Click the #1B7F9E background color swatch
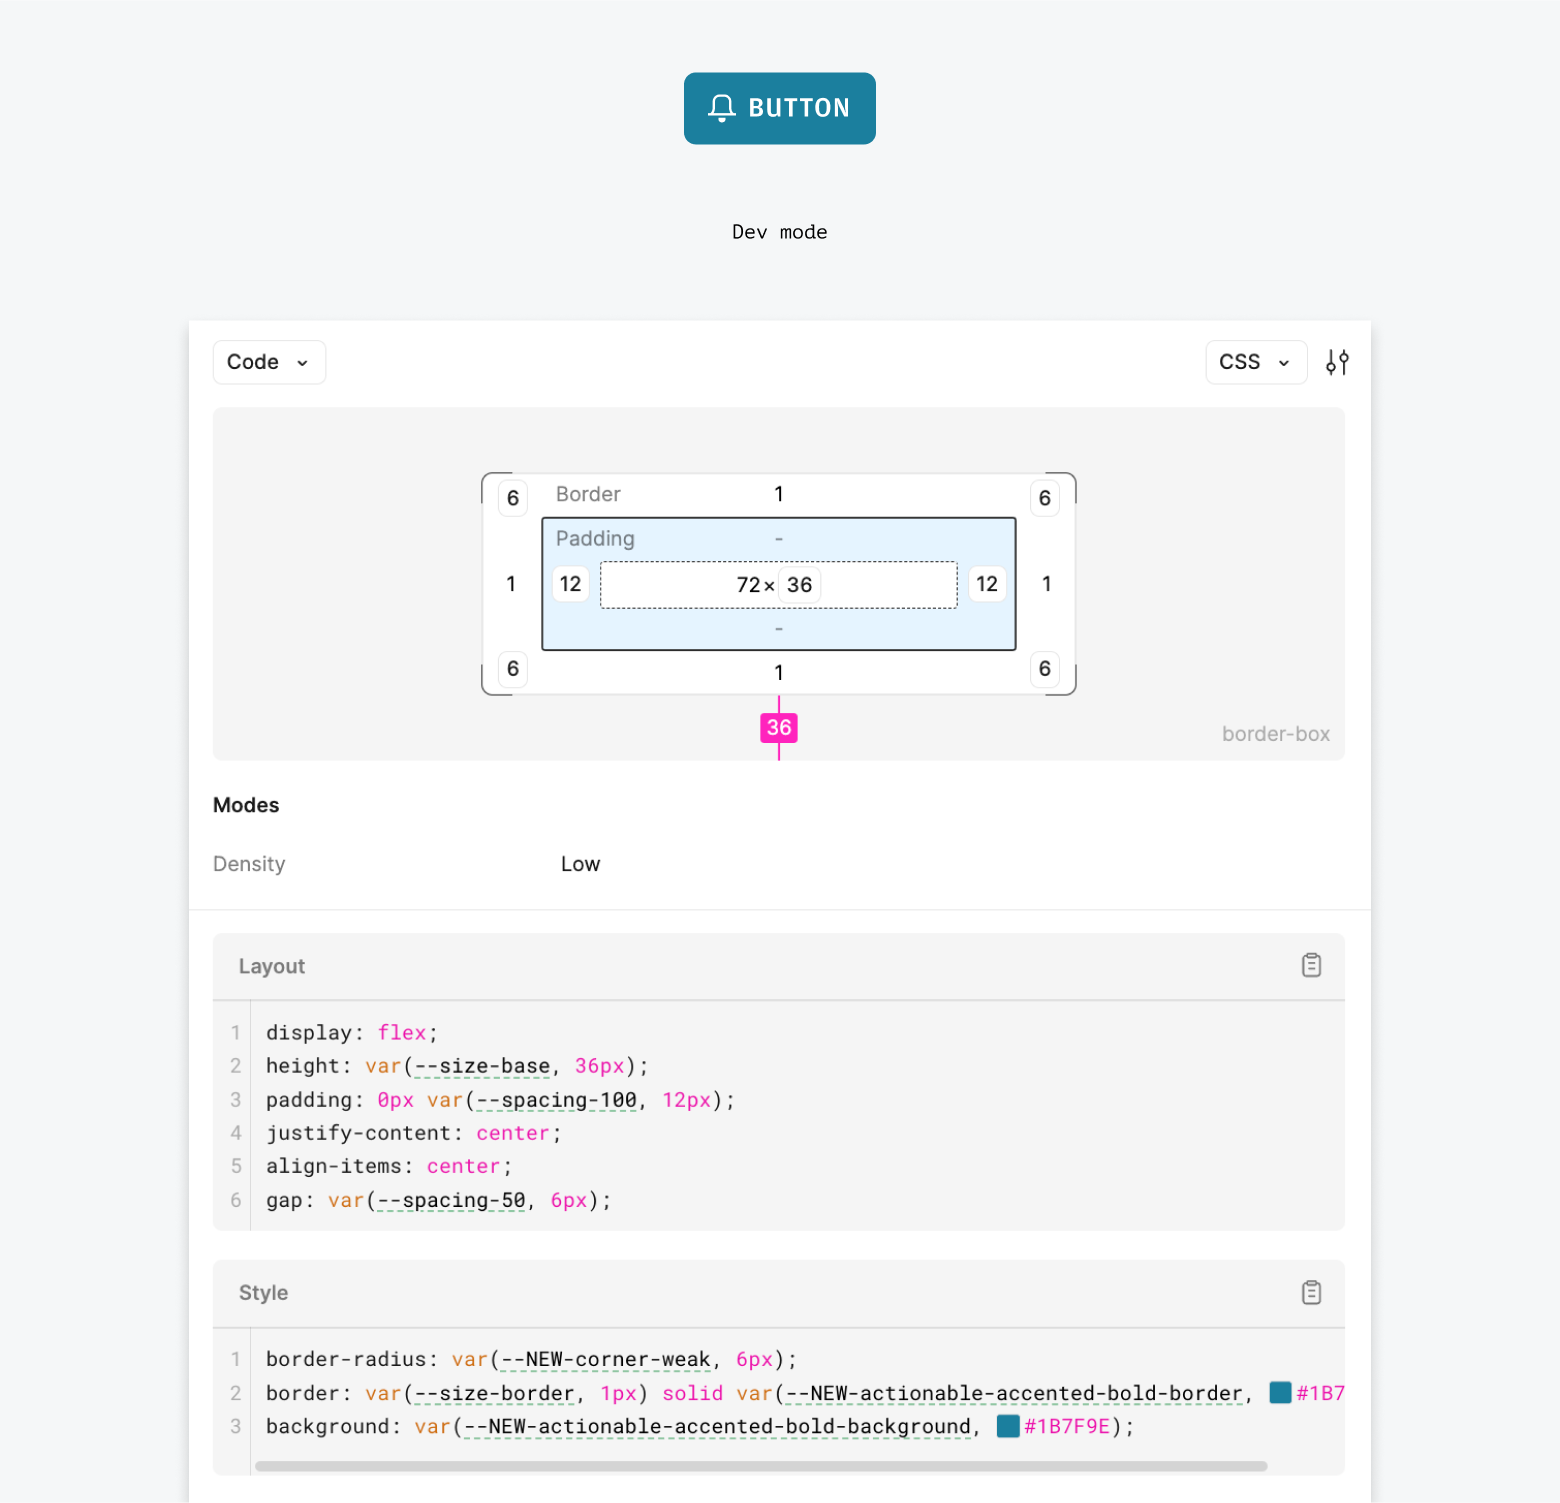The image size is (1560, 1503). point(1006,1426)
